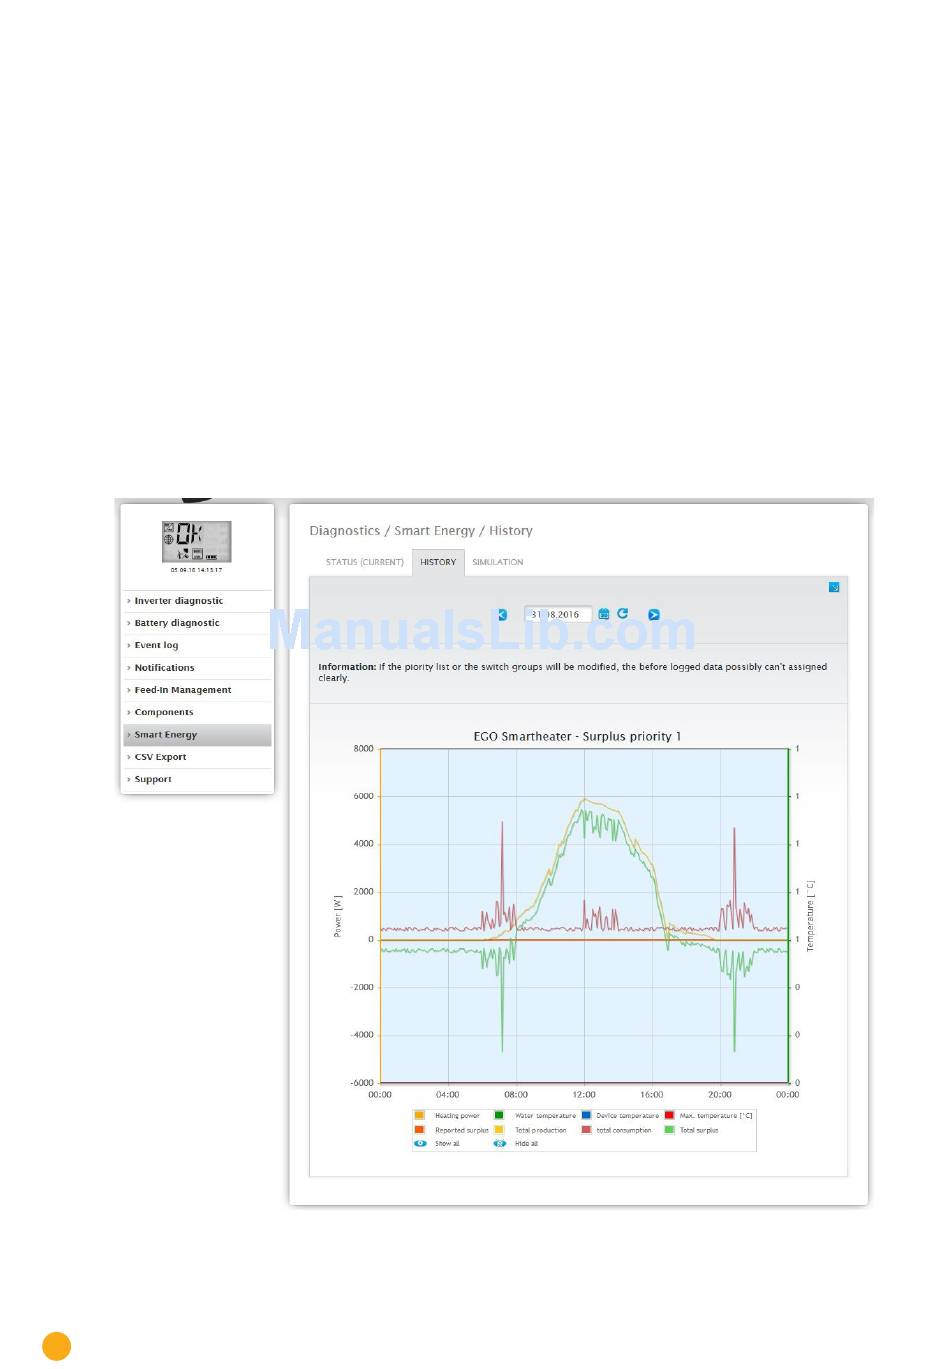Open the calendar date picker icon
Image resolution: width=950 pixels, height=1369 pixels.
[x=604, y=614]
